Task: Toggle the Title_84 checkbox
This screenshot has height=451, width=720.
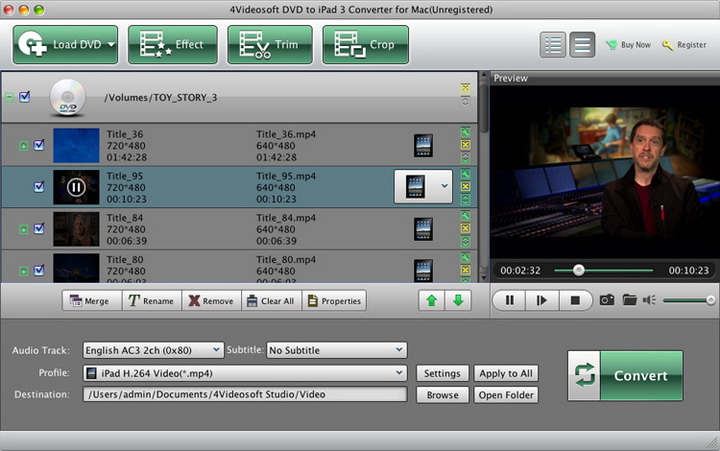Action: click(x=39, y=228)
